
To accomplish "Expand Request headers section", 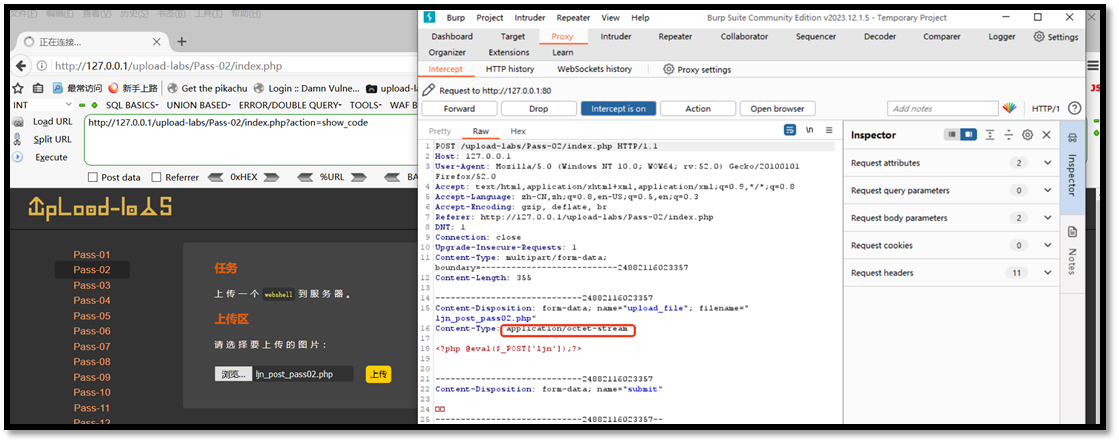I will coord(1048,273).
